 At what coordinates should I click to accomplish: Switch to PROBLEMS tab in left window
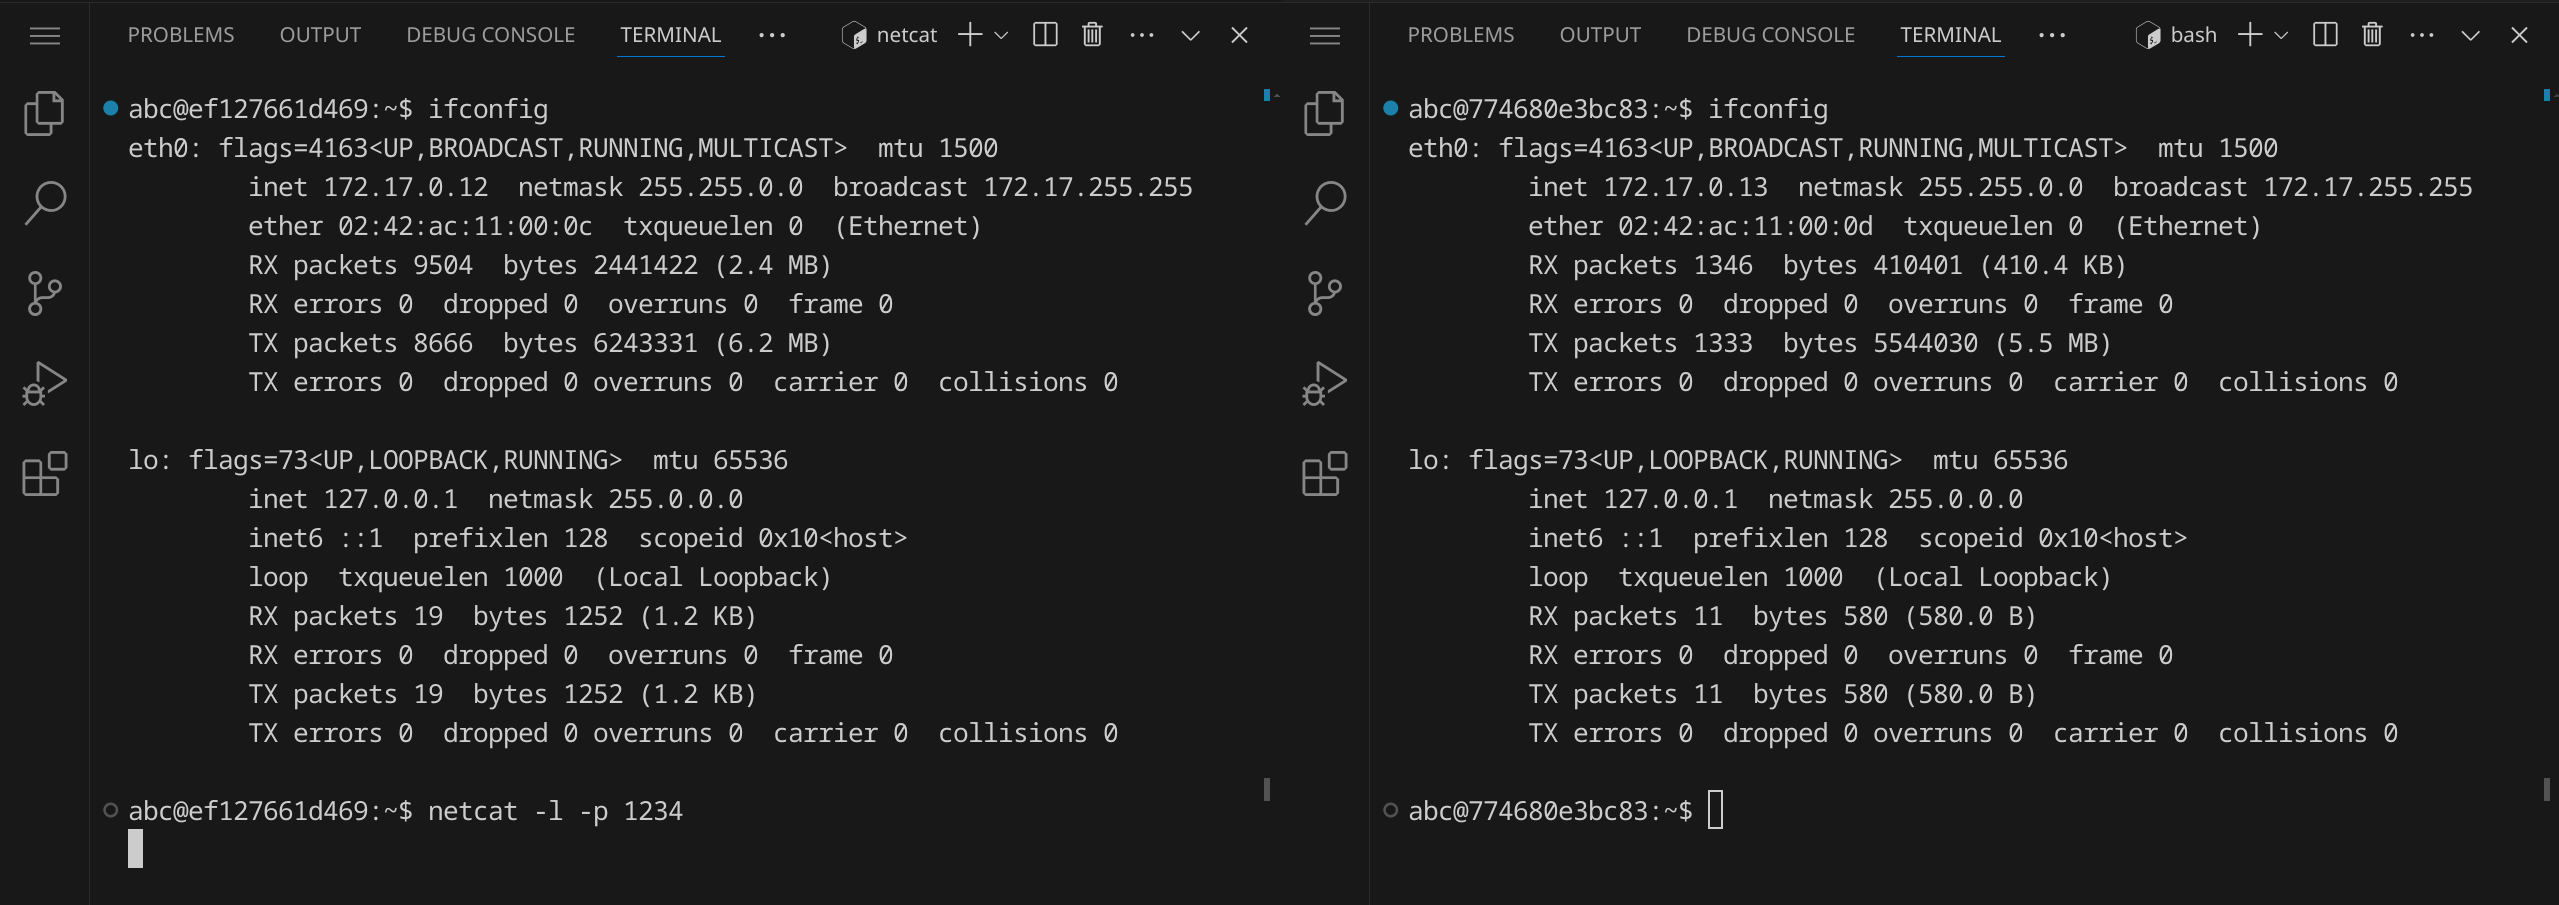[x=180, y=35]
